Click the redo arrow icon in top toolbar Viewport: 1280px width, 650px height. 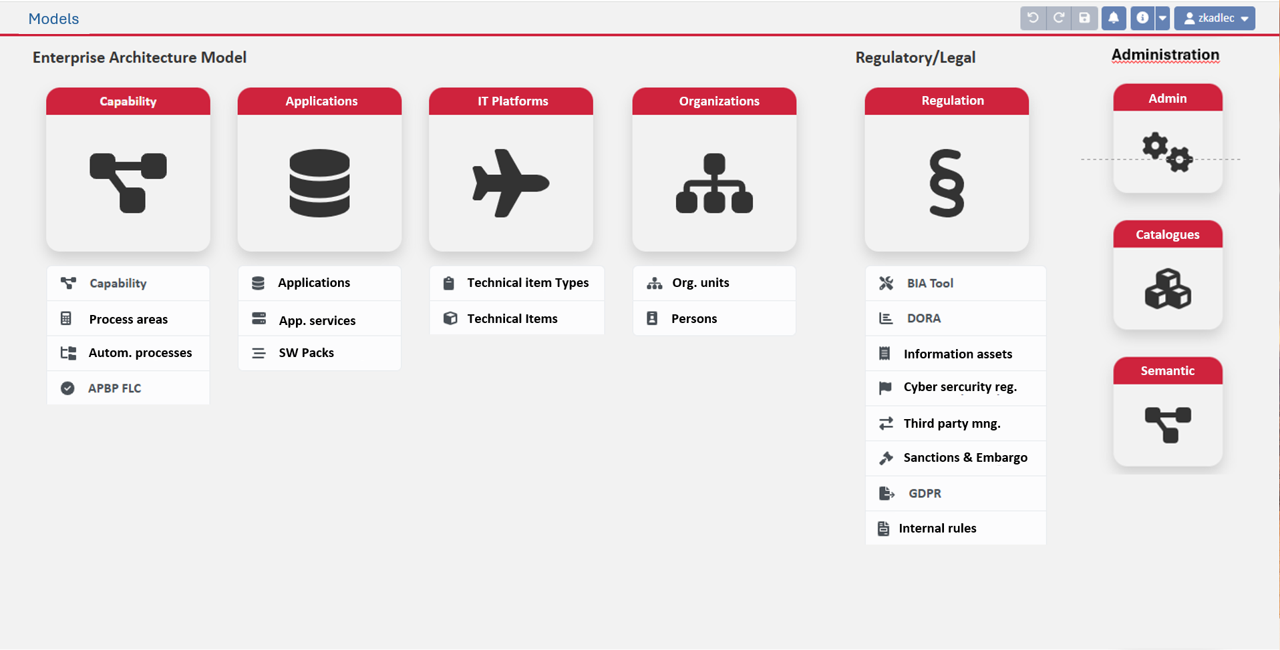(x=1059, y=18)
